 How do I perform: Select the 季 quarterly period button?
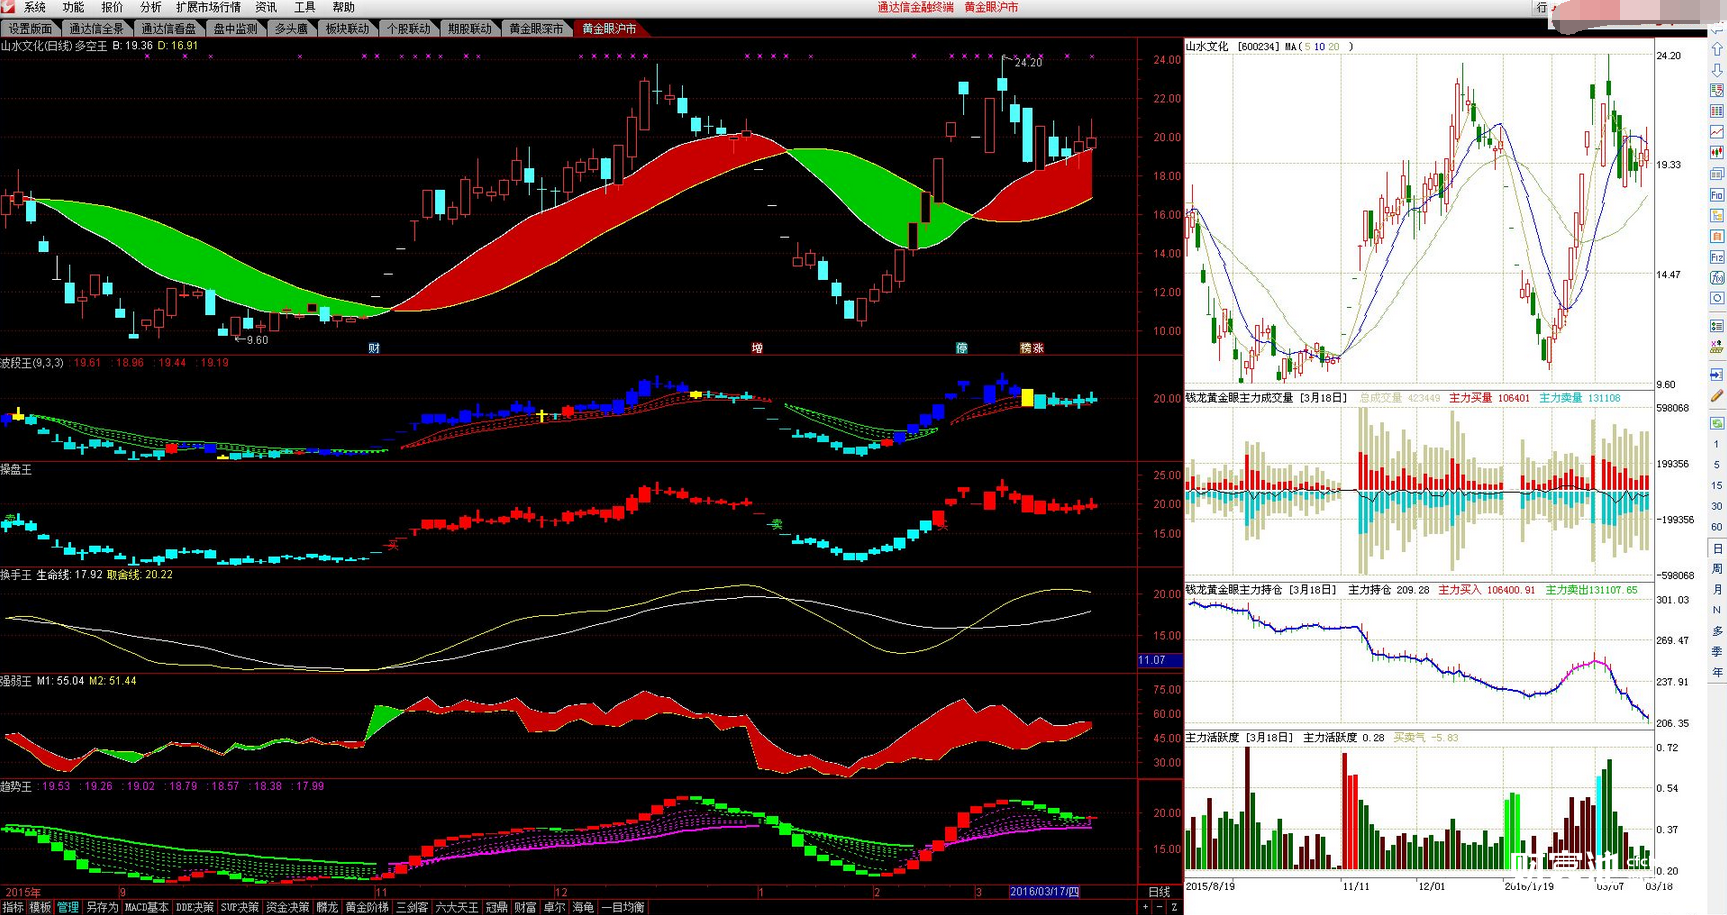[1717, 652]
